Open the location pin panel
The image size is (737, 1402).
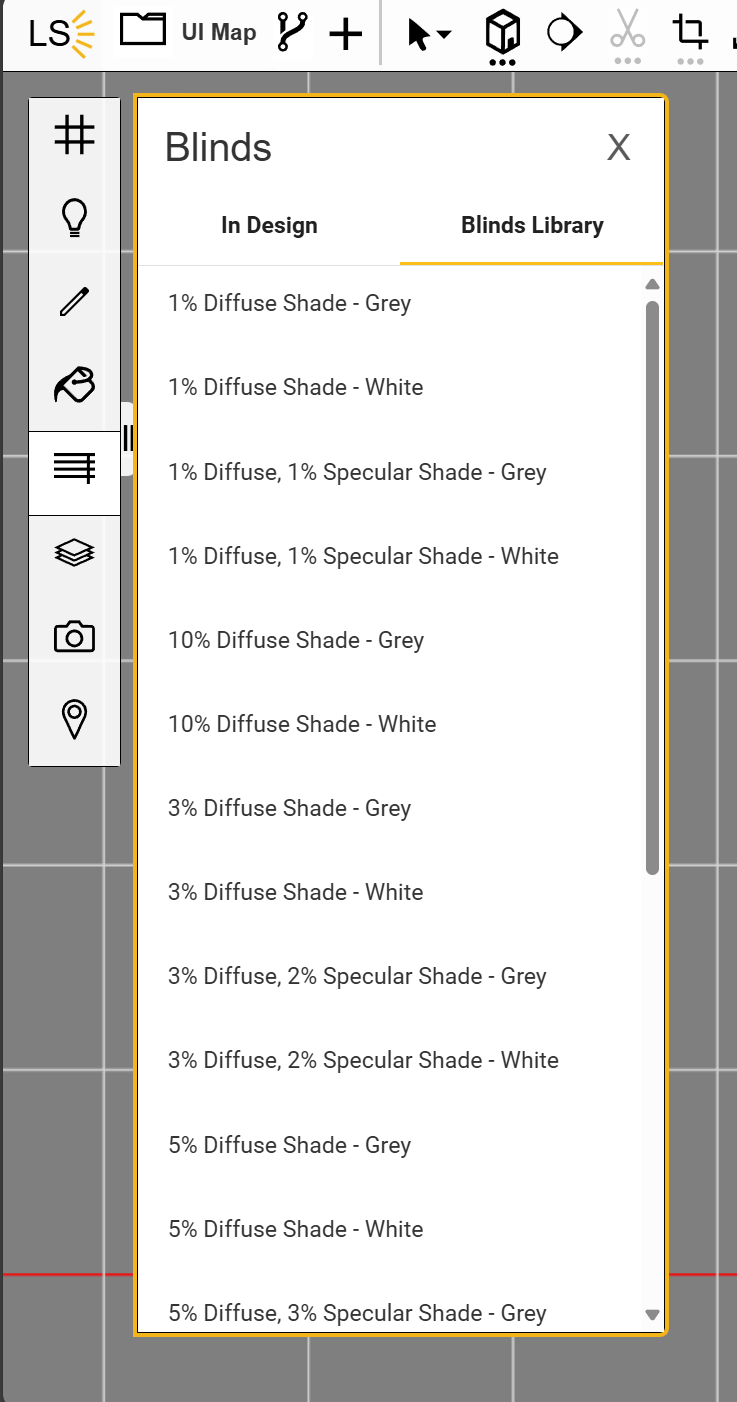click(x=75, y=719)
